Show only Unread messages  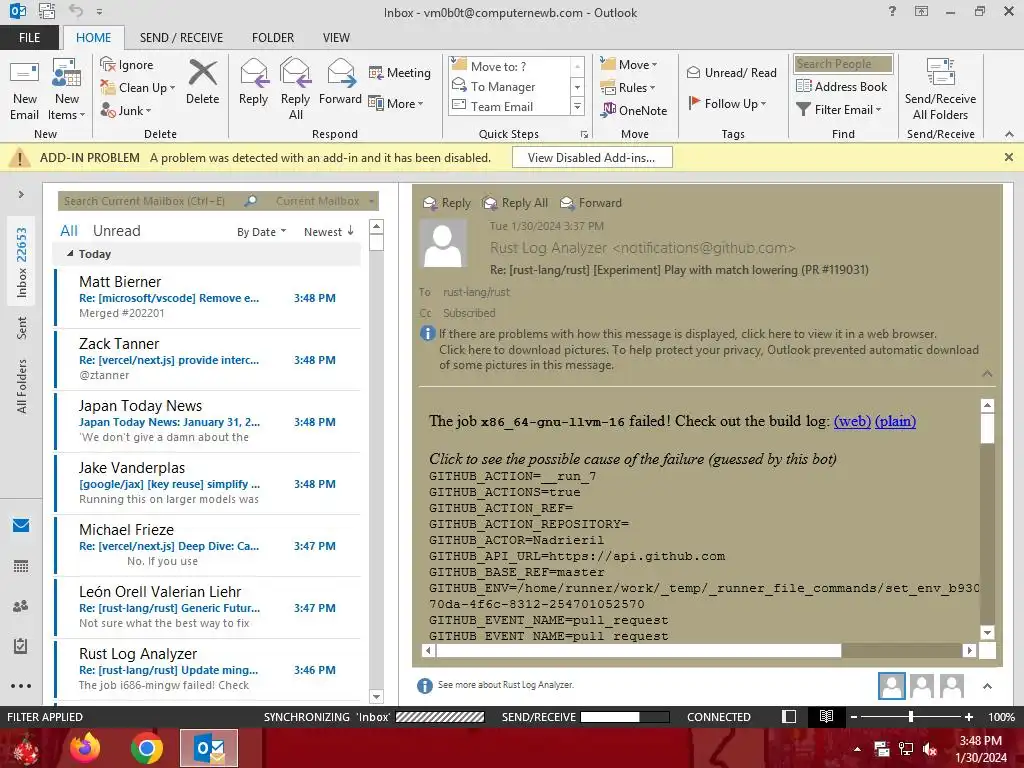coord(116,231)
